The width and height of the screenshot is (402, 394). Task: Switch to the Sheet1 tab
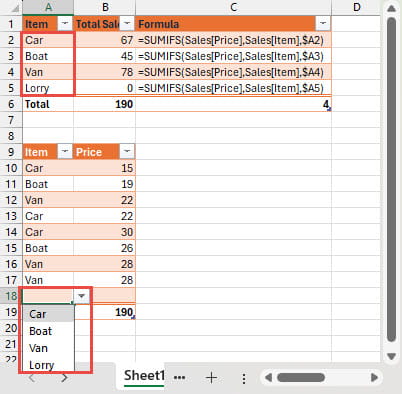point(144,376)
